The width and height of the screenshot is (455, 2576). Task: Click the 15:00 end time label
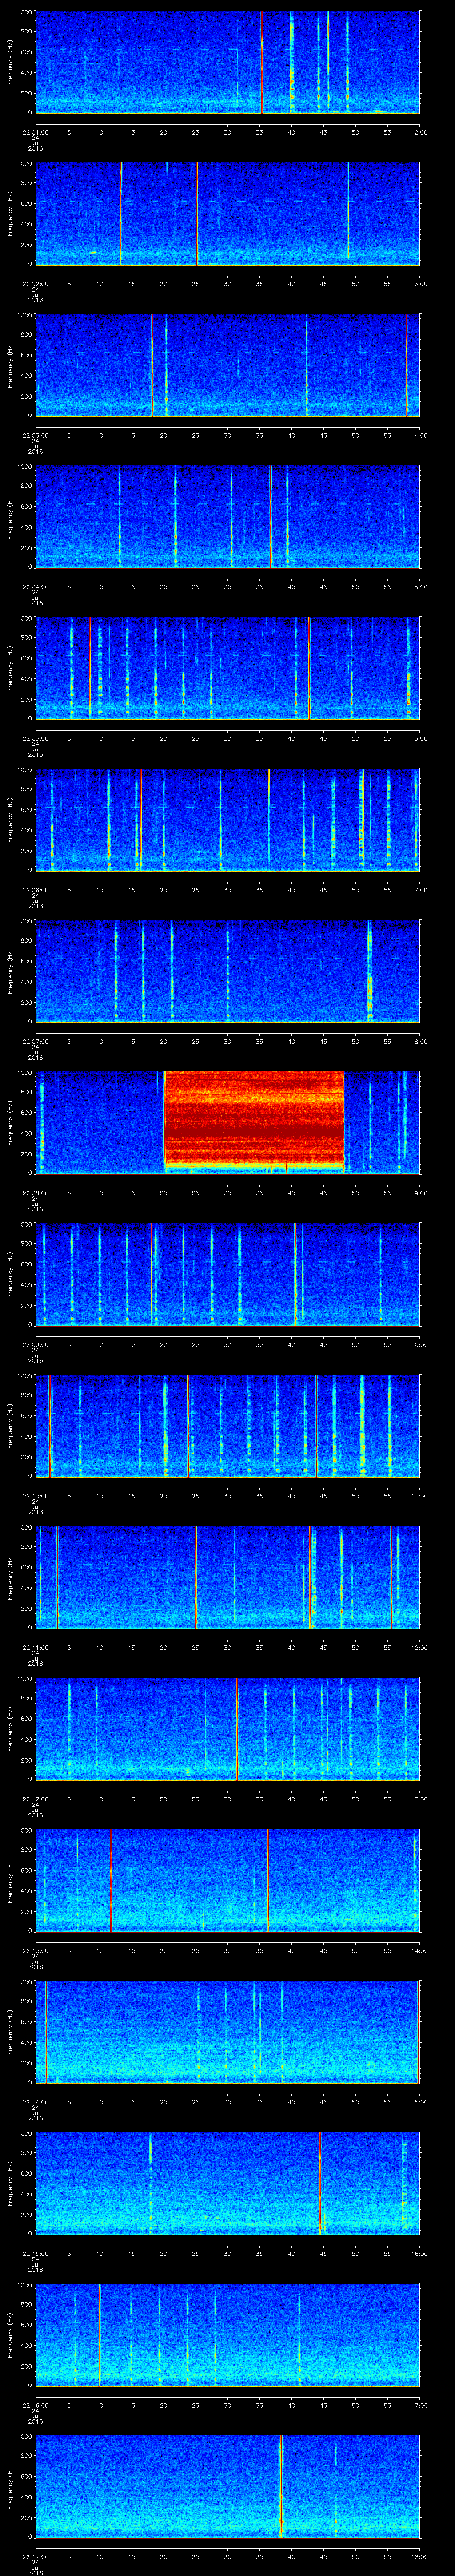point(419,2102)
